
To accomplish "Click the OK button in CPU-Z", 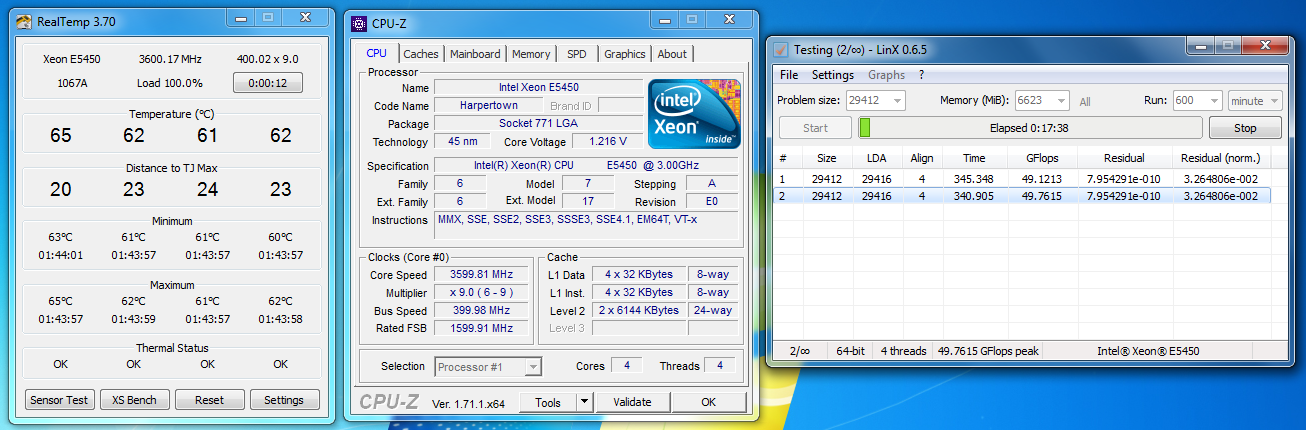I will coord(709,402).
